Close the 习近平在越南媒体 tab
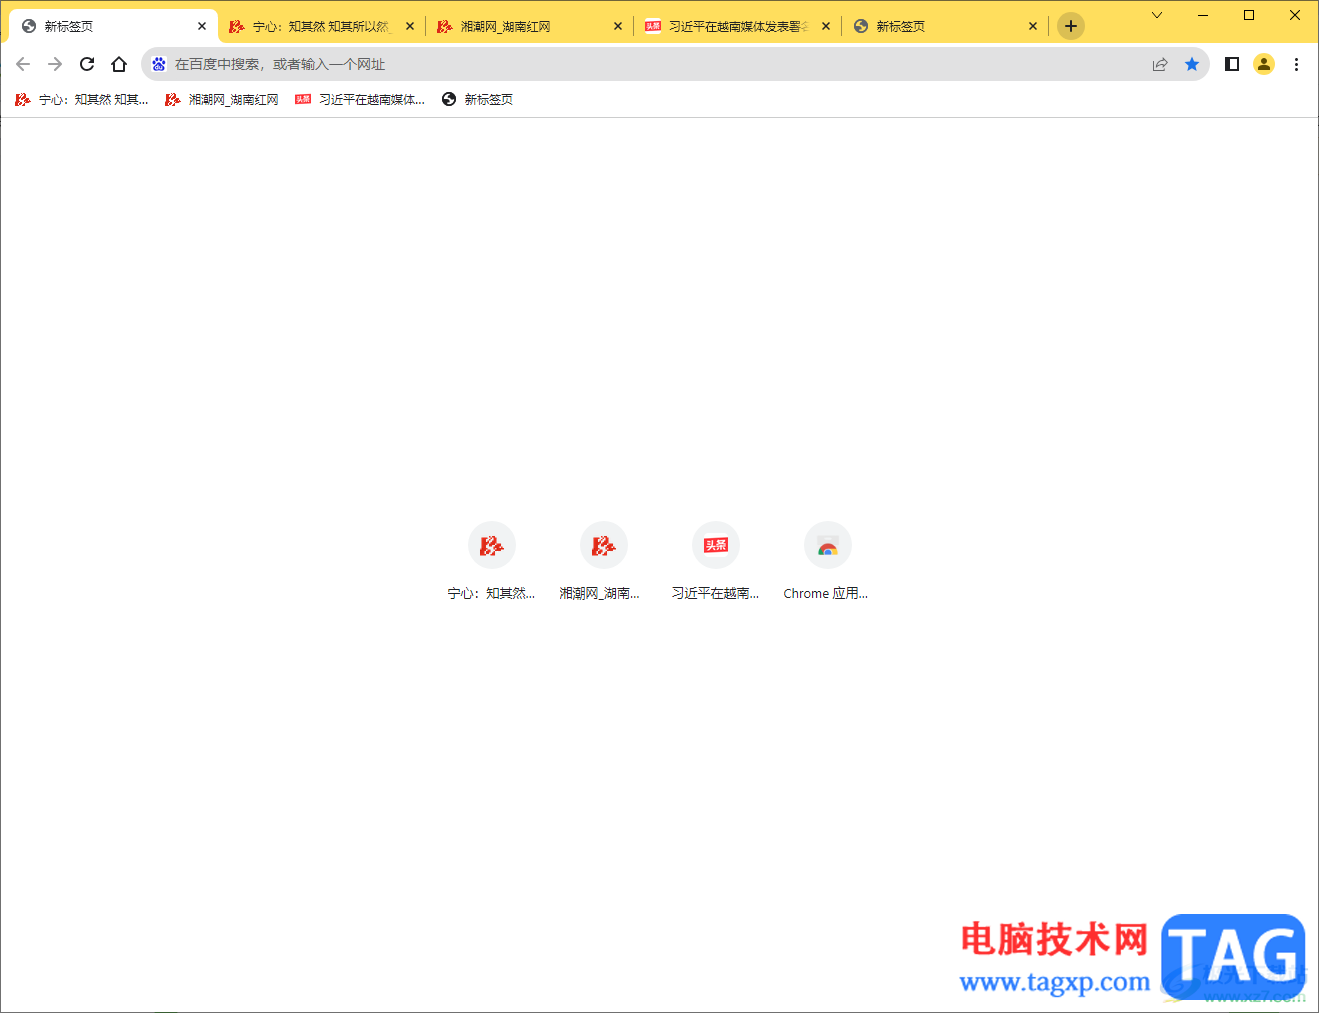Screen dimensions: 1319x1013 [x=826, y=26]
